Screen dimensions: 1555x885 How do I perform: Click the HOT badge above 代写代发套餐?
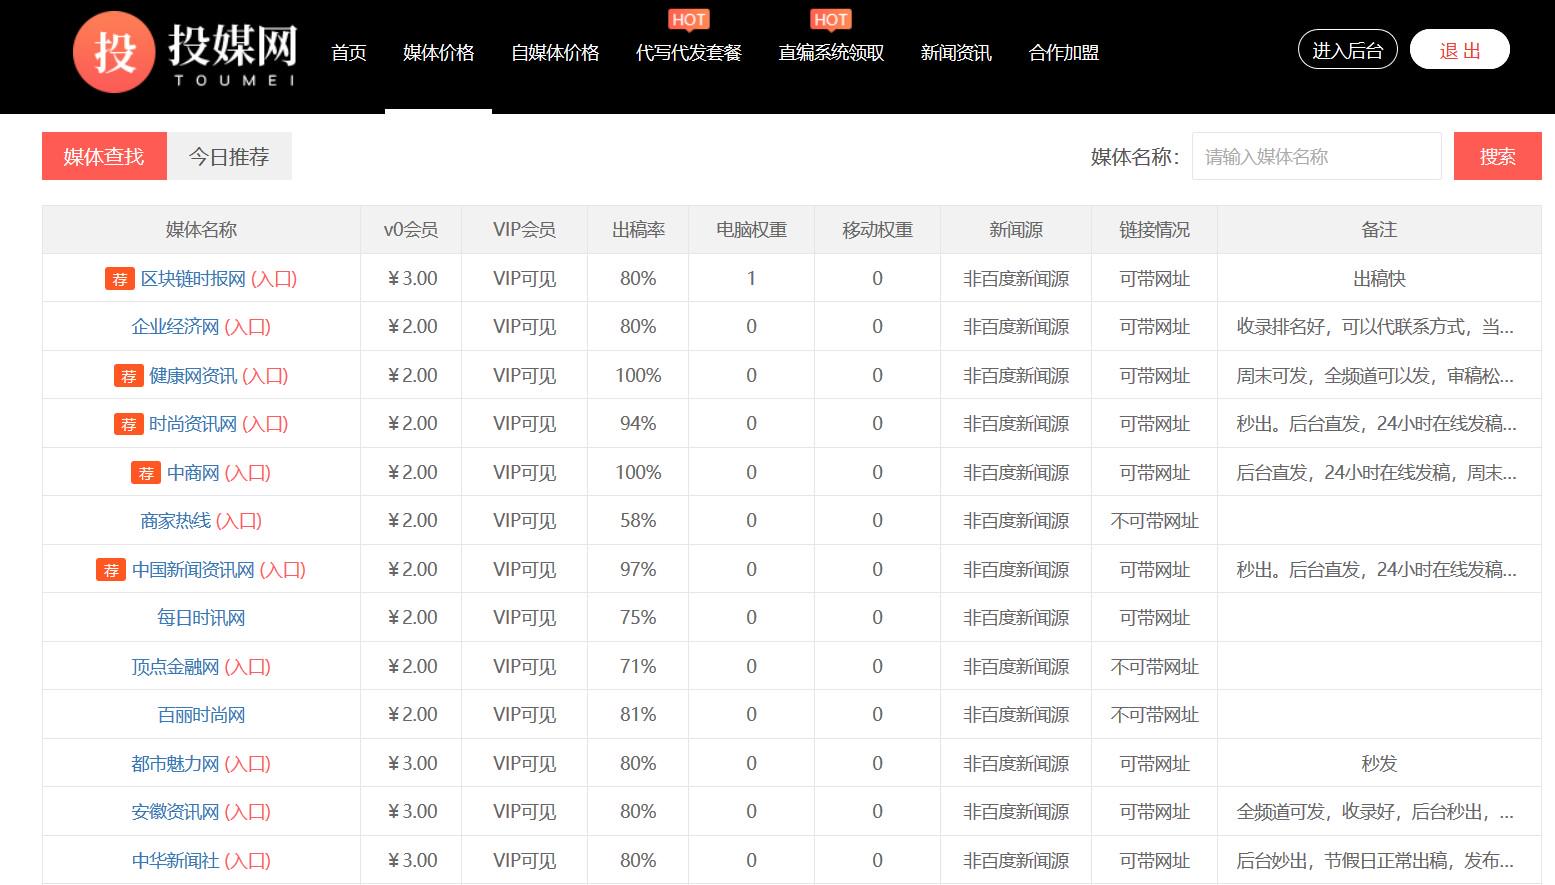(689, 19)
